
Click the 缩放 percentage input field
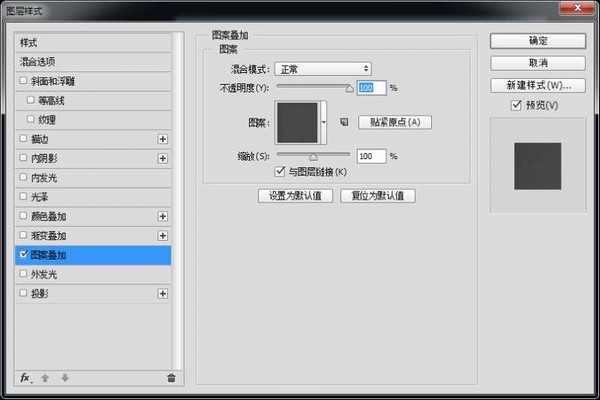click(x=370, y=156)
